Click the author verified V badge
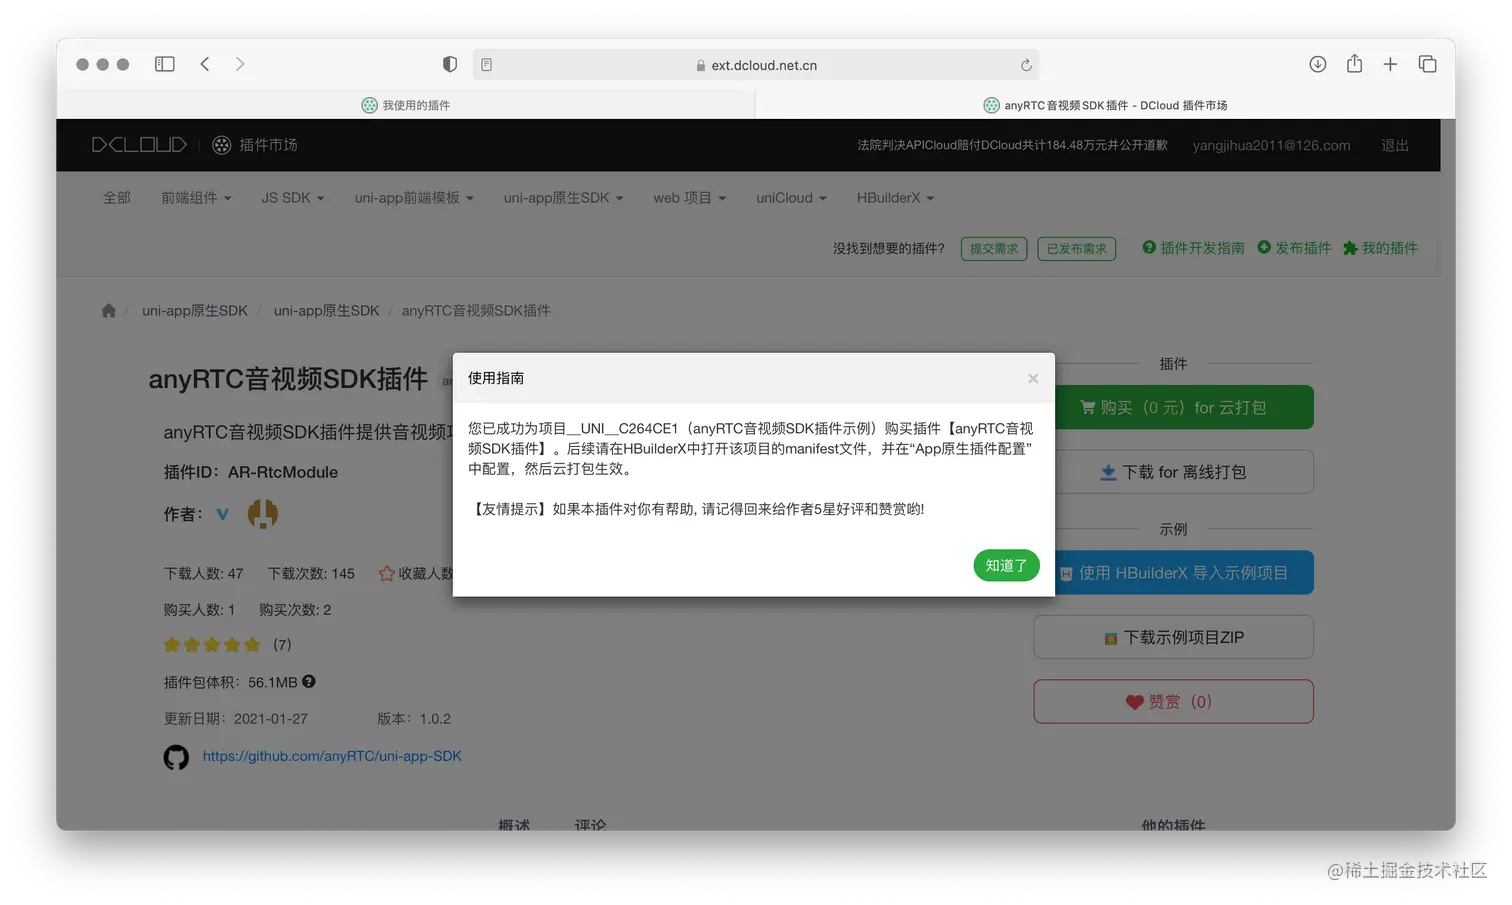 tap(223, 515)
